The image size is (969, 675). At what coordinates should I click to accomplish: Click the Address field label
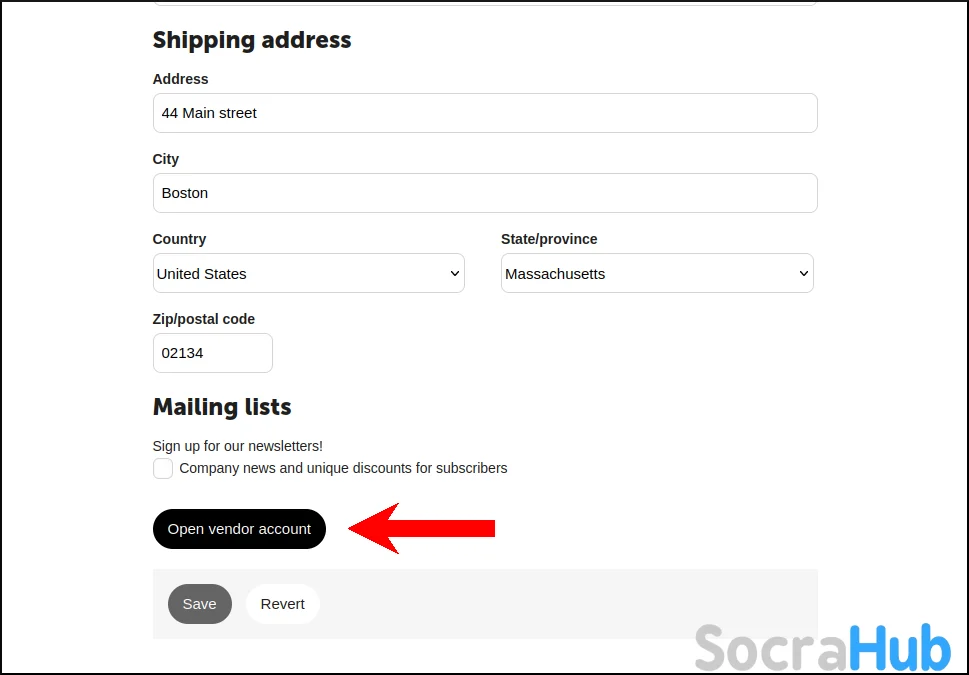click(181, 79)
